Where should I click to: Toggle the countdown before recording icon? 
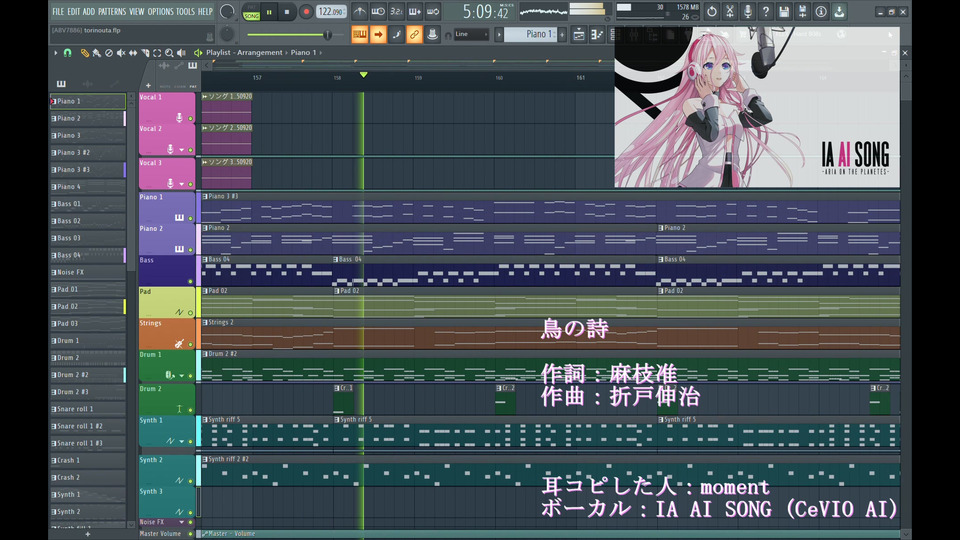coord(397,11)
